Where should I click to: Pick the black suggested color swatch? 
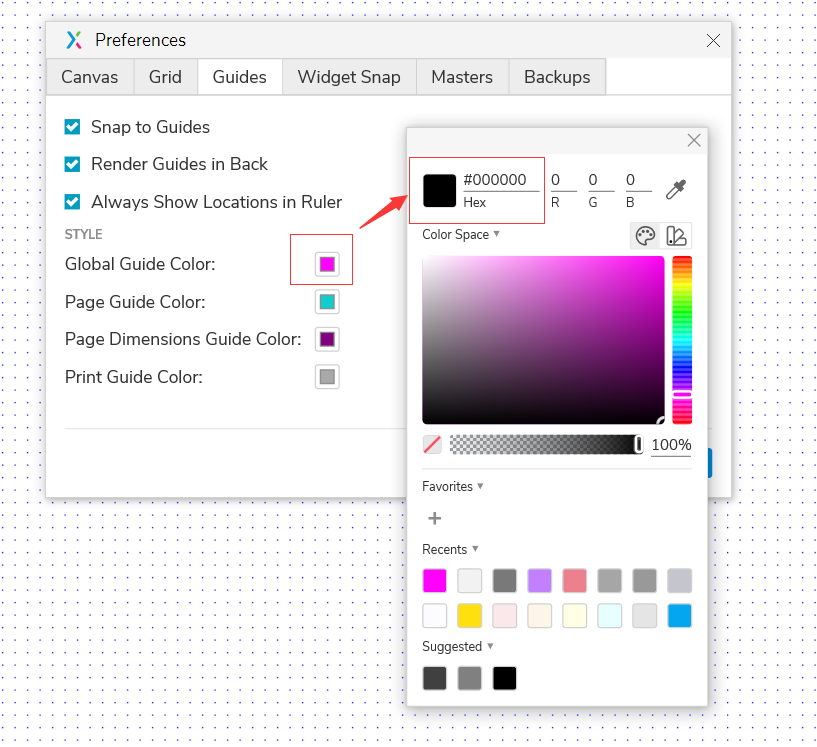tap(505, 678)
